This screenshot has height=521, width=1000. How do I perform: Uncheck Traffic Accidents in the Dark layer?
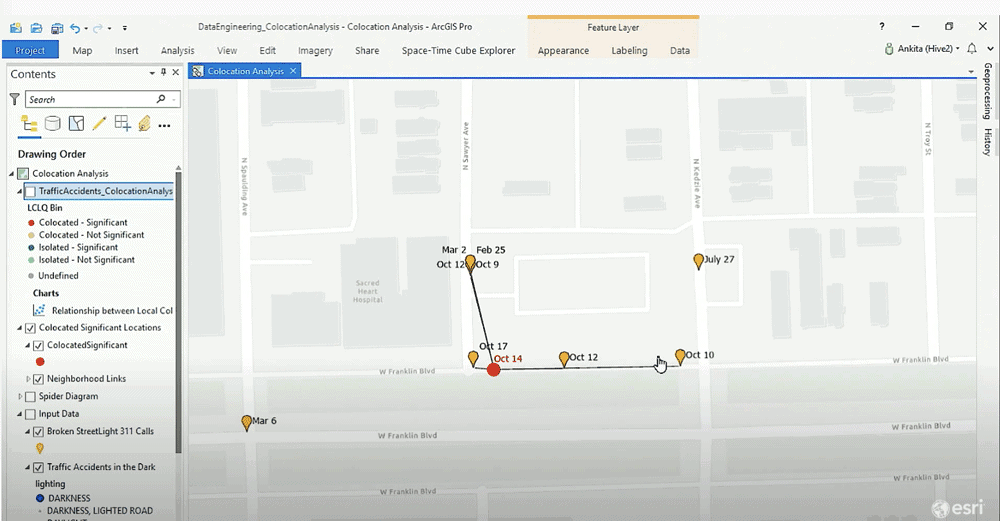38,467
